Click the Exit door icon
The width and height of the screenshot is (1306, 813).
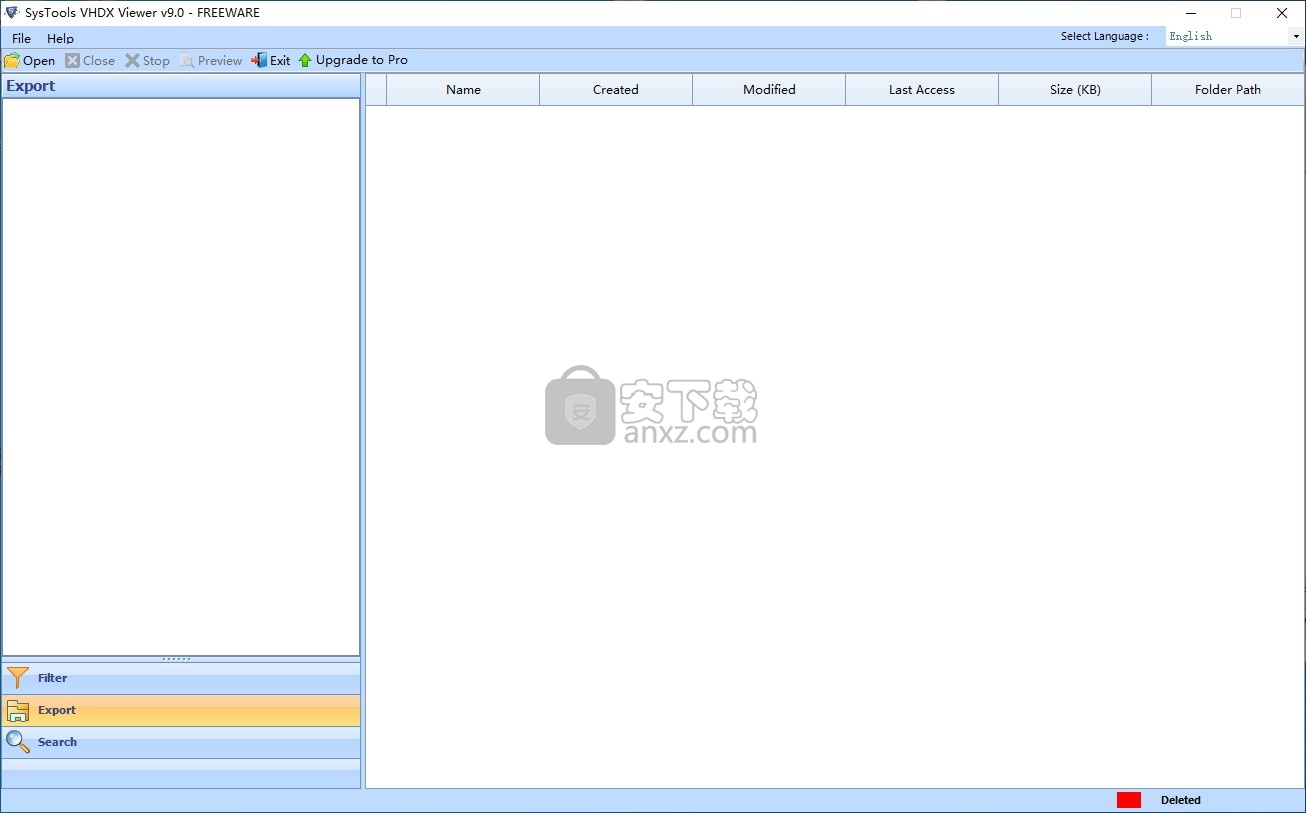[259, 60]
